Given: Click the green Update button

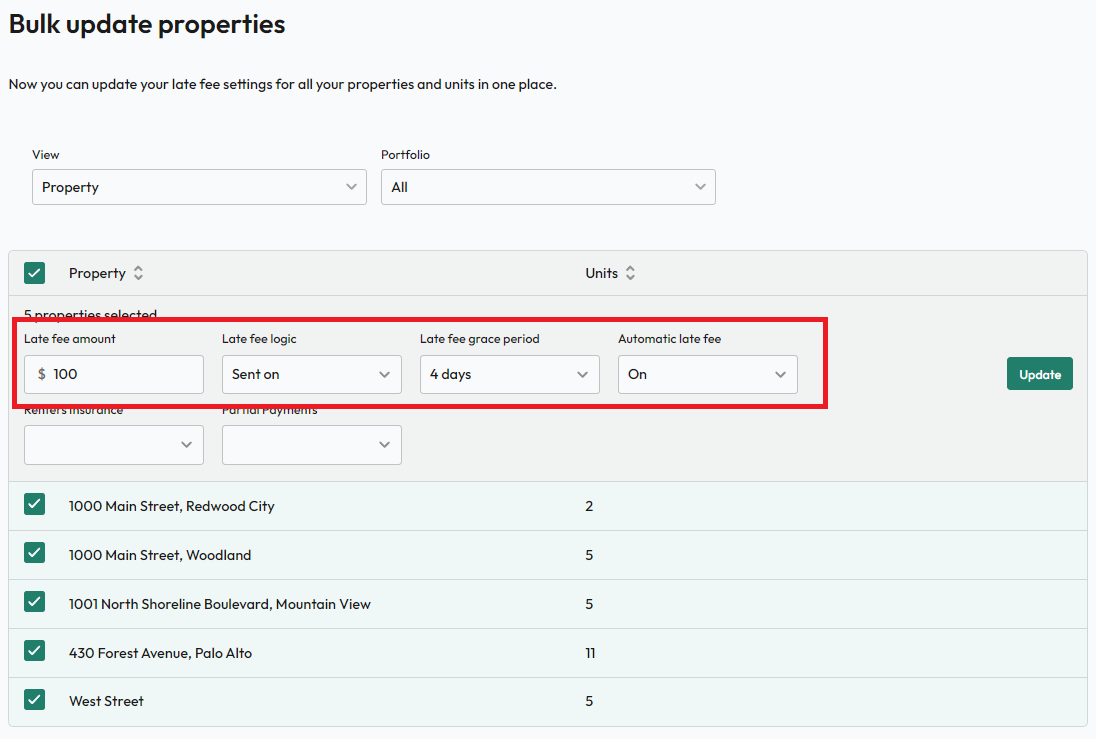Looking at the screenshot, I should pyautogui.click(x=1039, y=374).
